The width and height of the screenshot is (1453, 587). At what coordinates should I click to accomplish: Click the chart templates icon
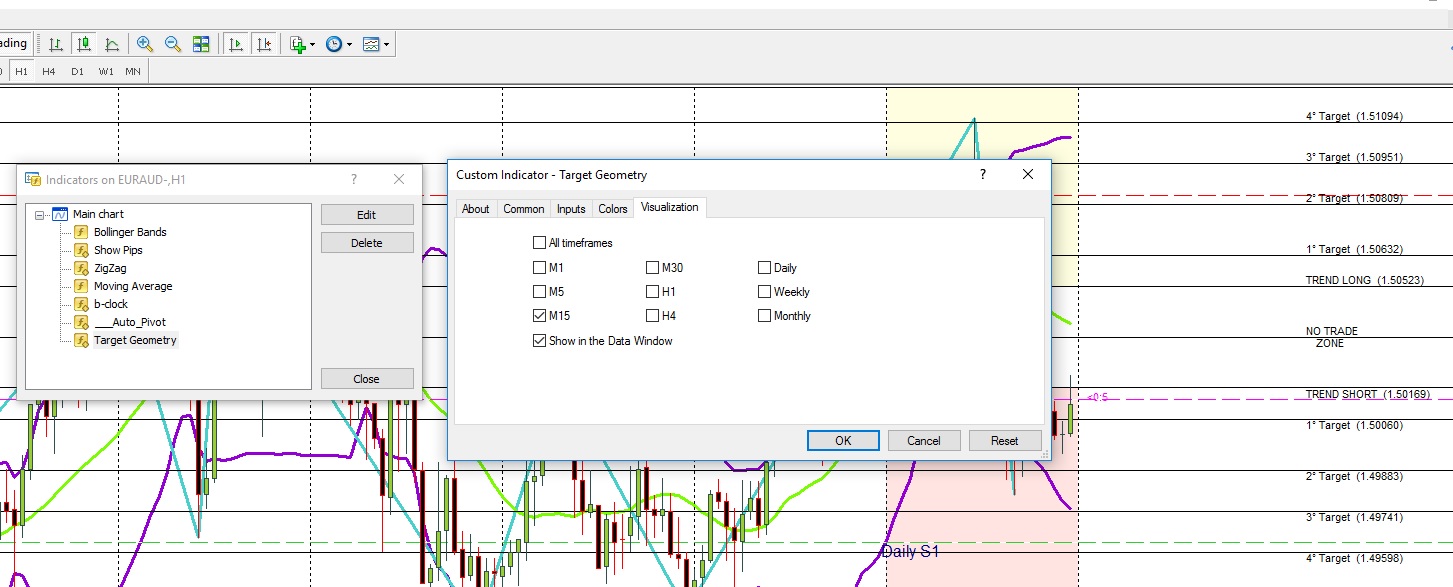click(x=371, y=44)
